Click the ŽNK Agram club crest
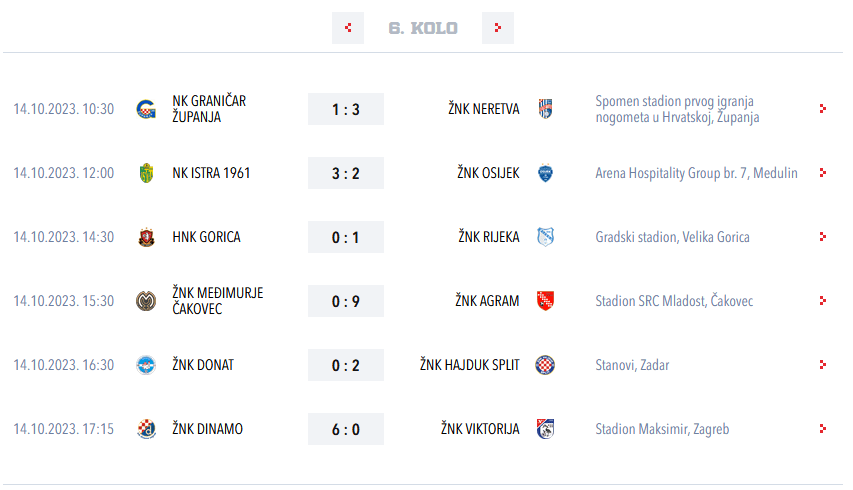 tap(545, 301)
